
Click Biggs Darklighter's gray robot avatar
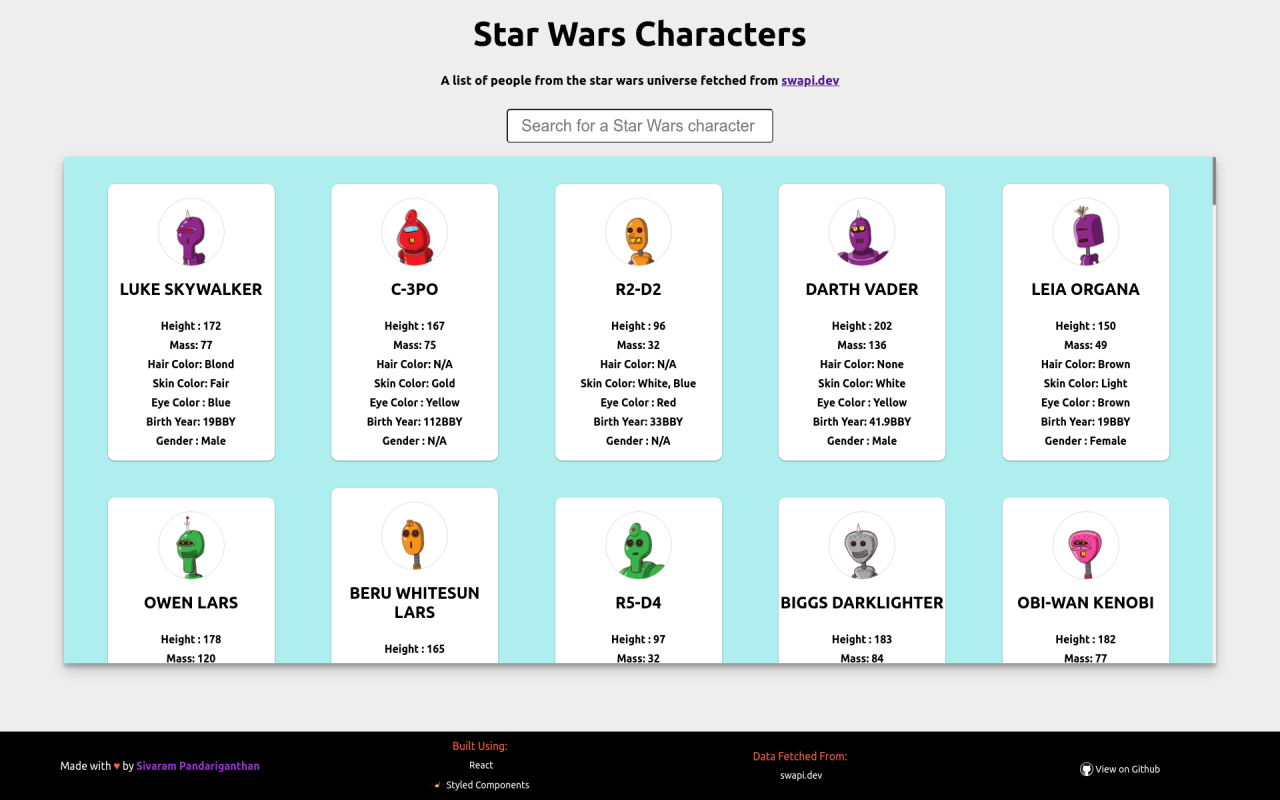pos(862,545)
